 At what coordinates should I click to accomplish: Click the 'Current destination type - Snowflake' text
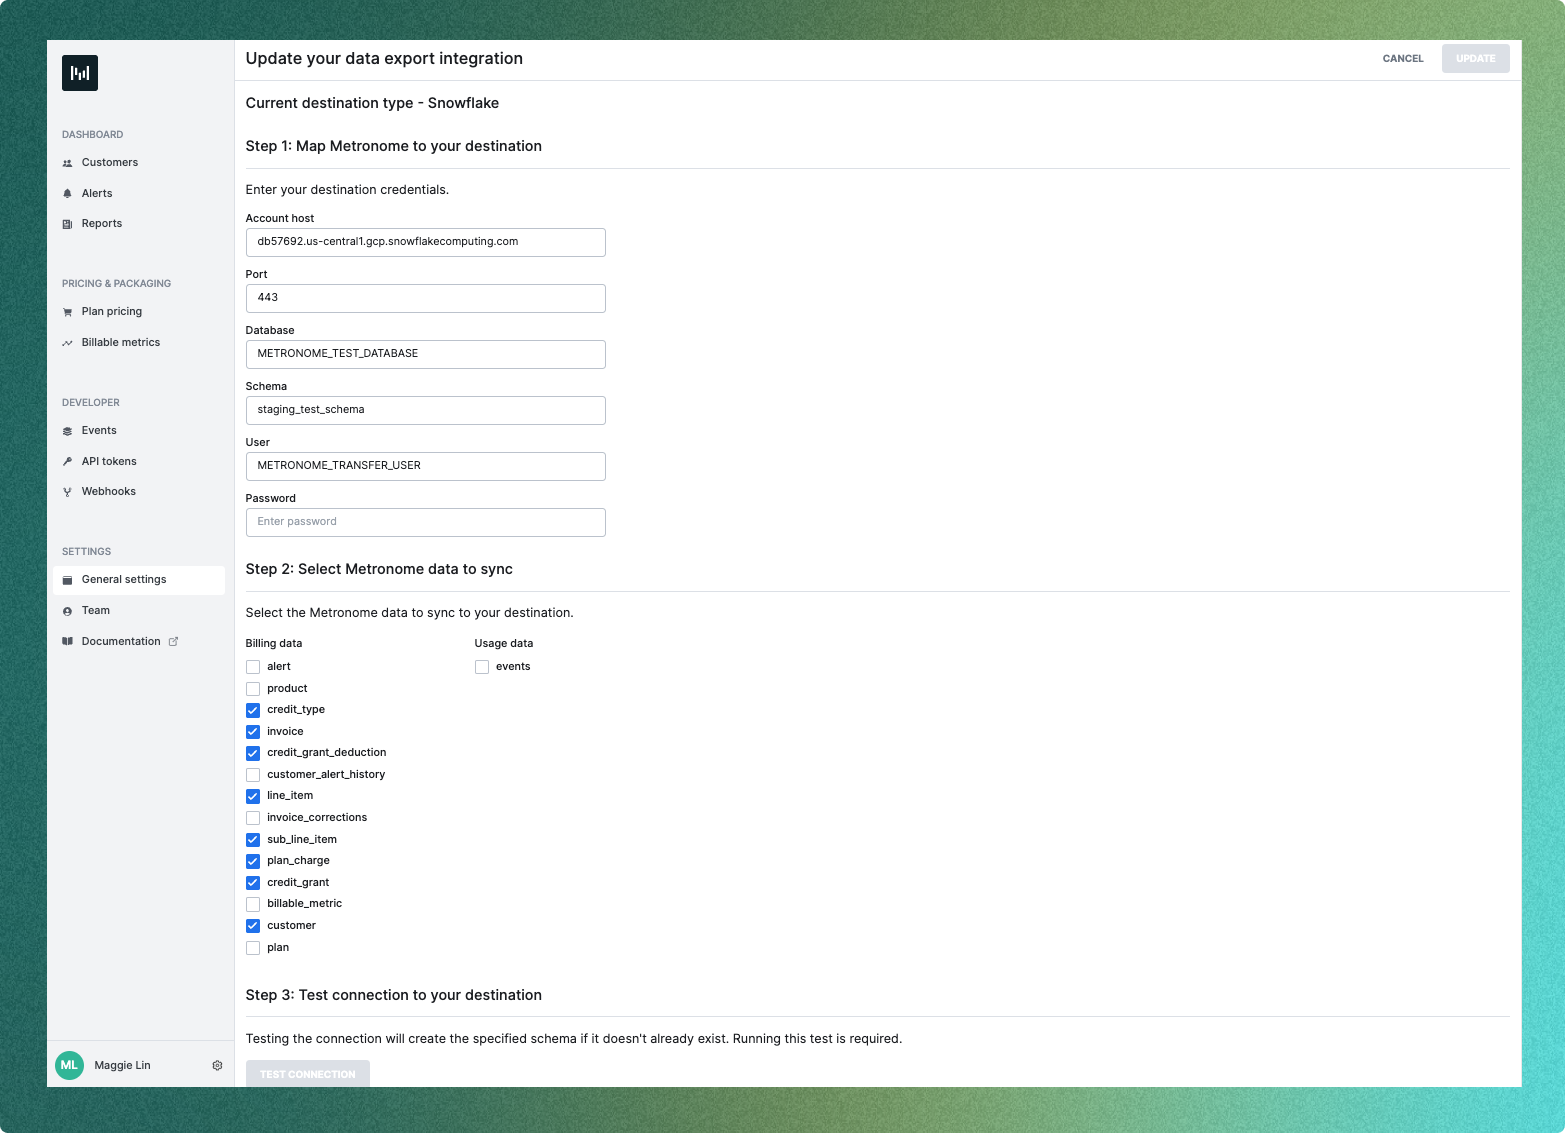[x=372, y=103]
